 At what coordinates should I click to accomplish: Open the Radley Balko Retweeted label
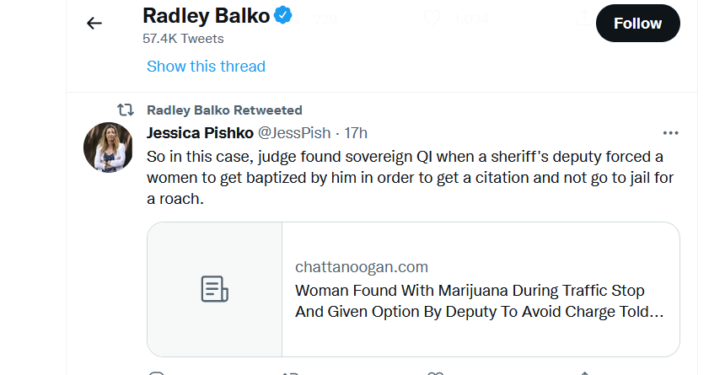point(224,110)
